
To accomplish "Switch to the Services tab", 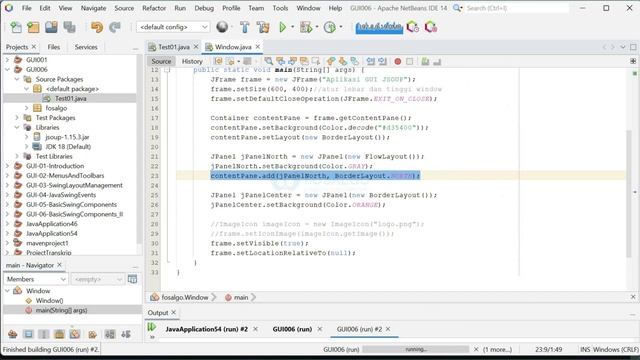I will (86, 47).
